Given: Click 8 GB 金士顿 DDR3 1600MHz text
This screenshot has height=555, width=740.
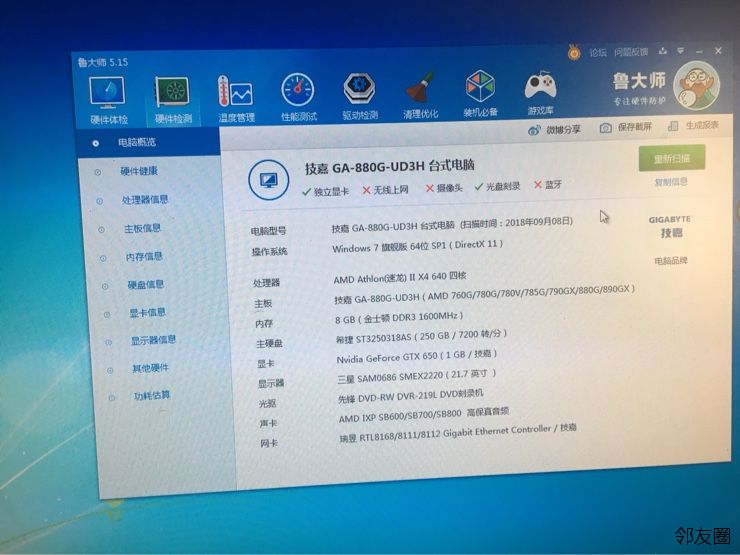Looking at the screenshot, I should [399, 318].
